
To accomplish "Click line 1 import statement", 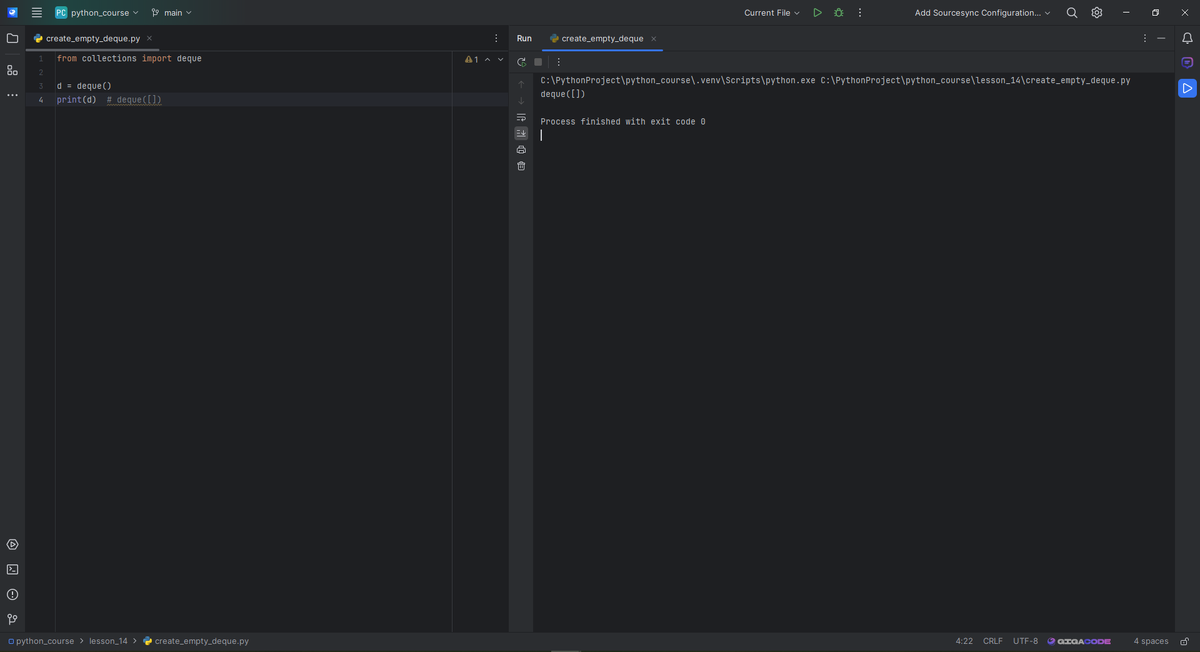I will [129, 59].
